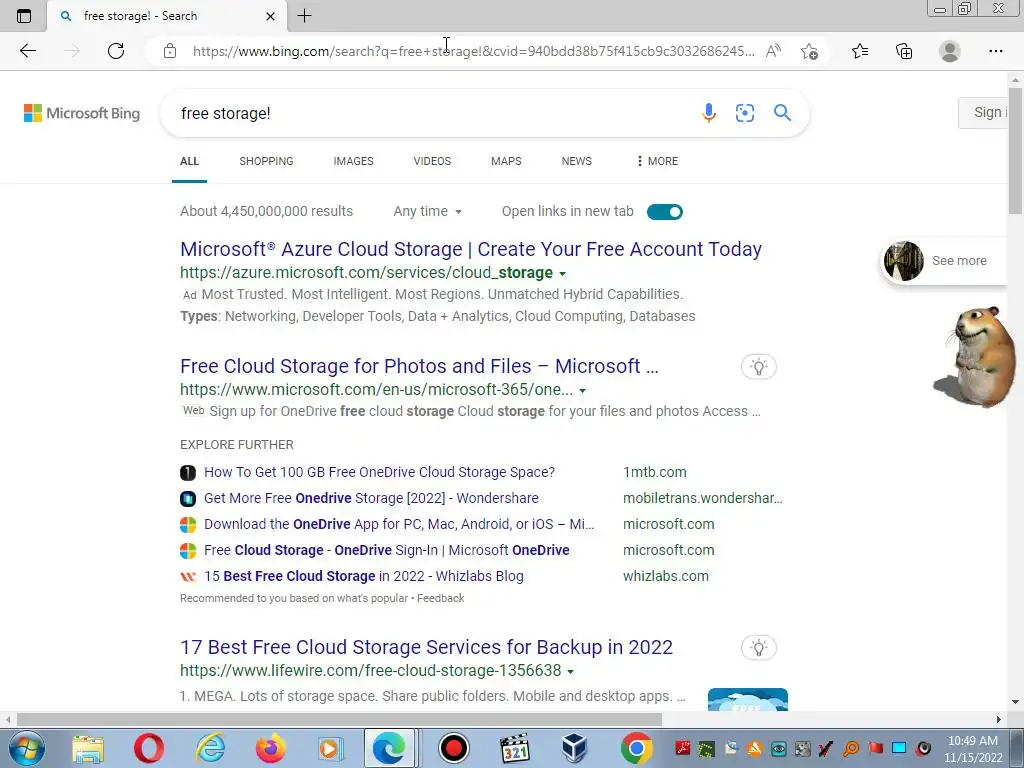Go to the Microsoft Bing logo
The image size is (1024, 768).
coord(82,113)
